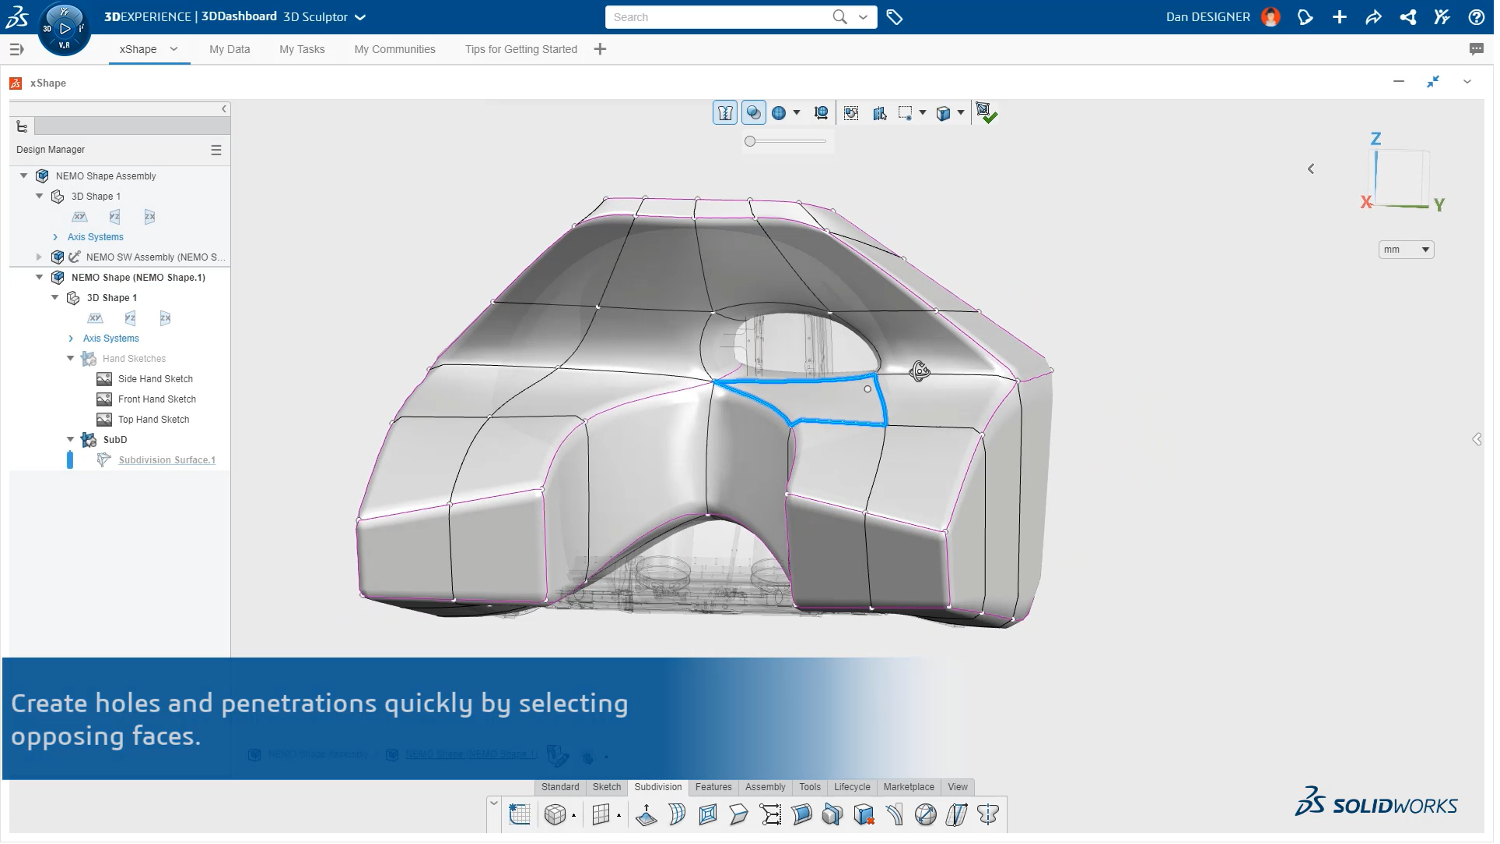Screen dimensions: 1500x844
Task: Select Front Hand Sketch in the tree
Action: [157, 400]
